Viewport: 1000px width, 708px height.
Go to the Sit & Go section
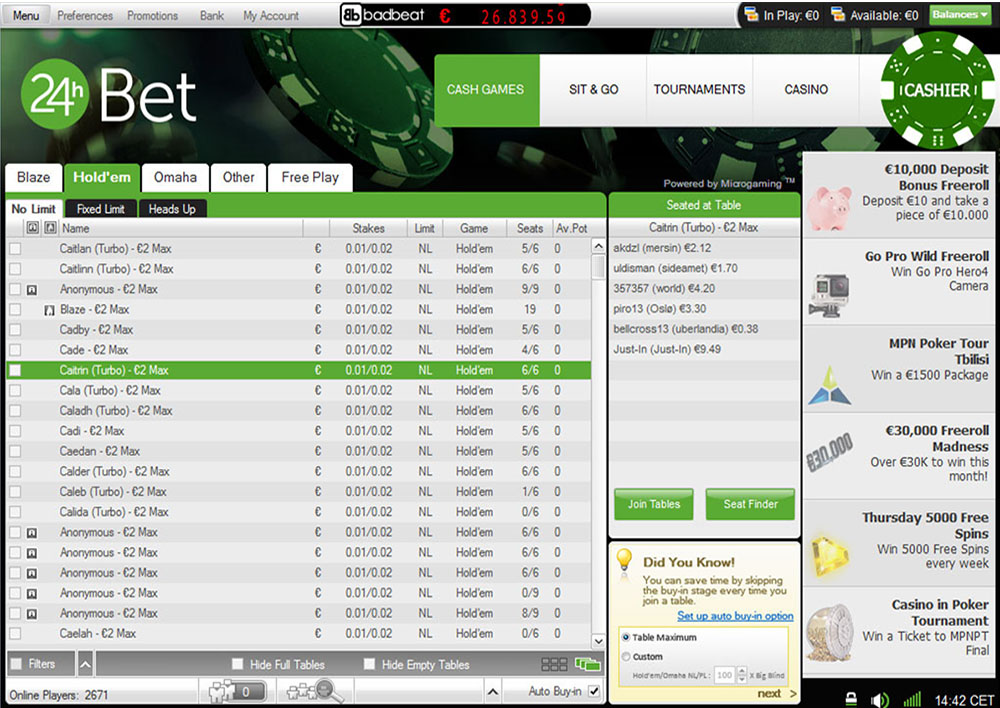click(x=594, y=90)
